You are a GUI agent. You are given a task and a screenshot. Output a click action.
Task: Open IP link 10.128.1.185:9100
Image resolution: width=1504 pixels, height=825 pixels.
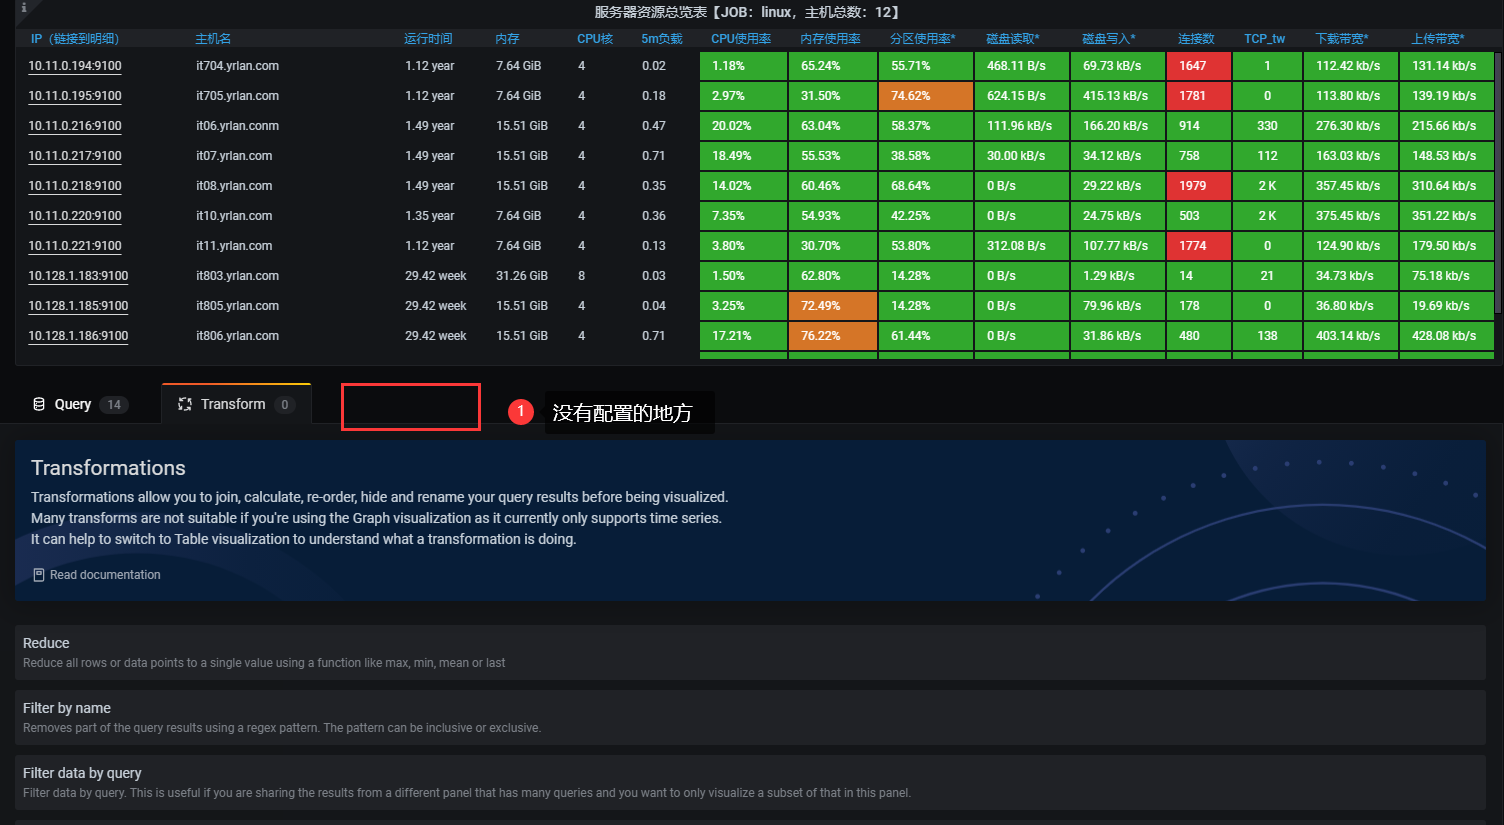tap(78, 306)
